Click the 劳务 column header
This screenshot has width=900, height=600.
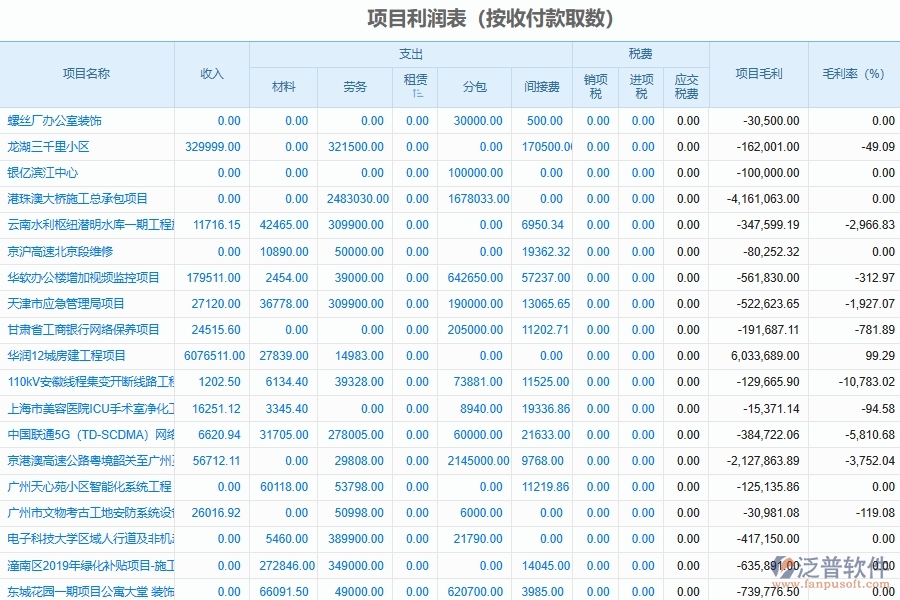[353, 87]
